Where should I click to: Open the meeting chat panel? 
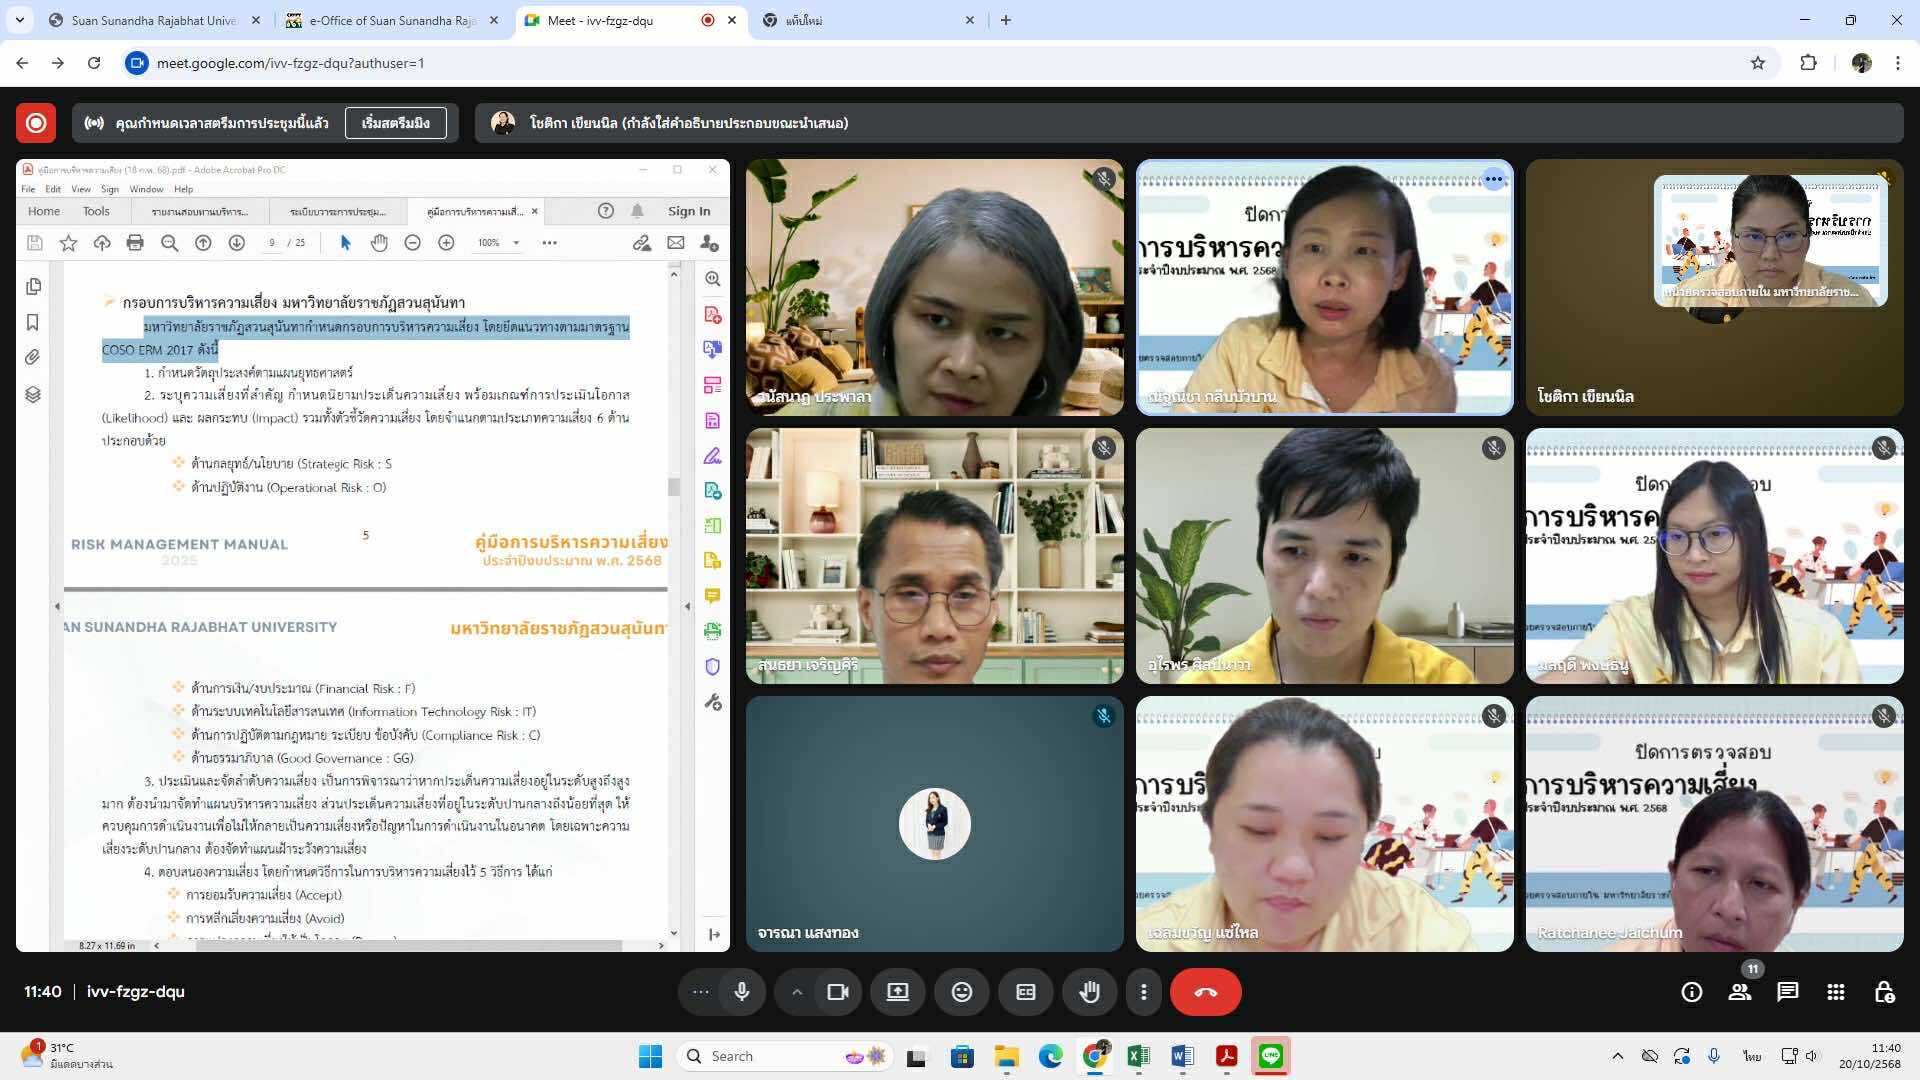[1787, 992]
